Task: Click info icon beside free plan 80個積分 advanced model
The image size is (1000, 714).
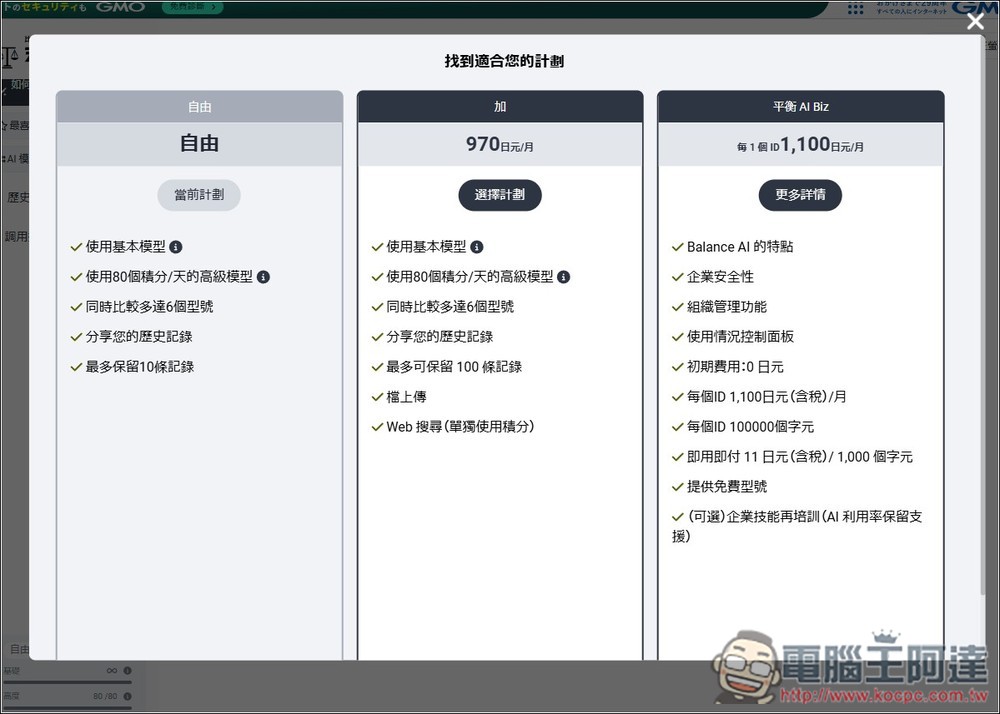Action: pos(263,277)
